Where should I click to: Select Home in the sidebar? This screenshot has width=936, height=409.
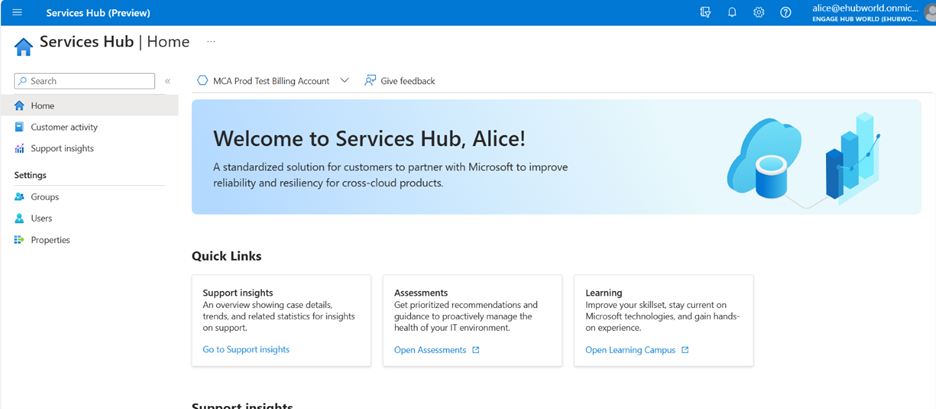[89, 106]
